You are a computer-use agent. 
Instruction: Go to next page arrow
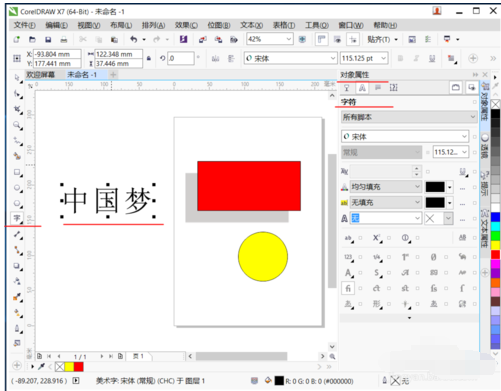[102, 356]
